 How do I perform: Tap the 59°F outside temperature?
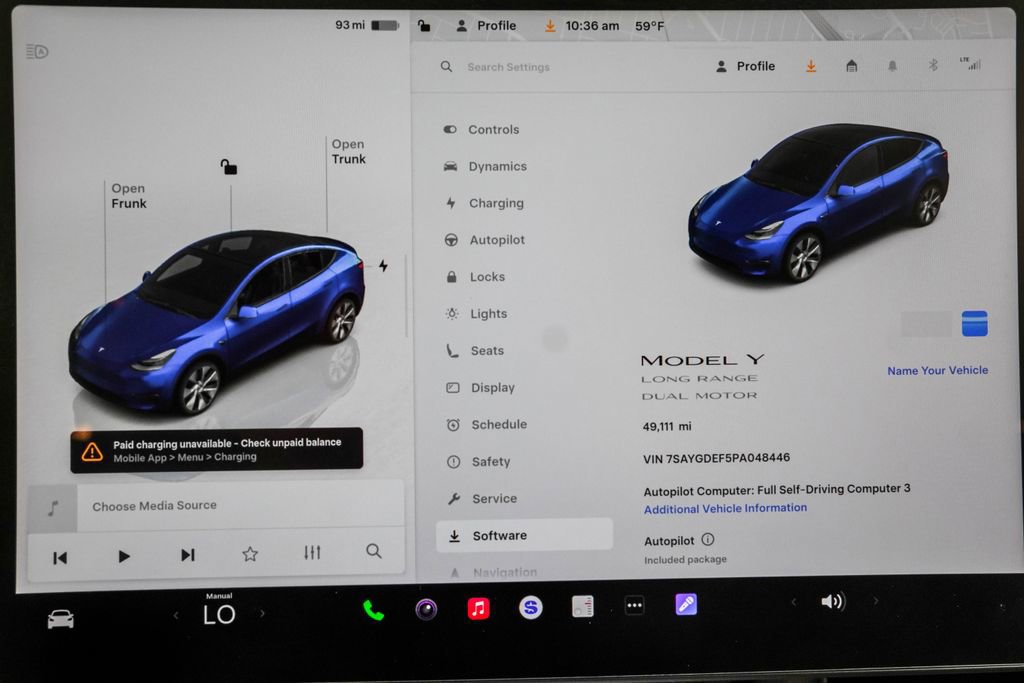tap(649, 26)
